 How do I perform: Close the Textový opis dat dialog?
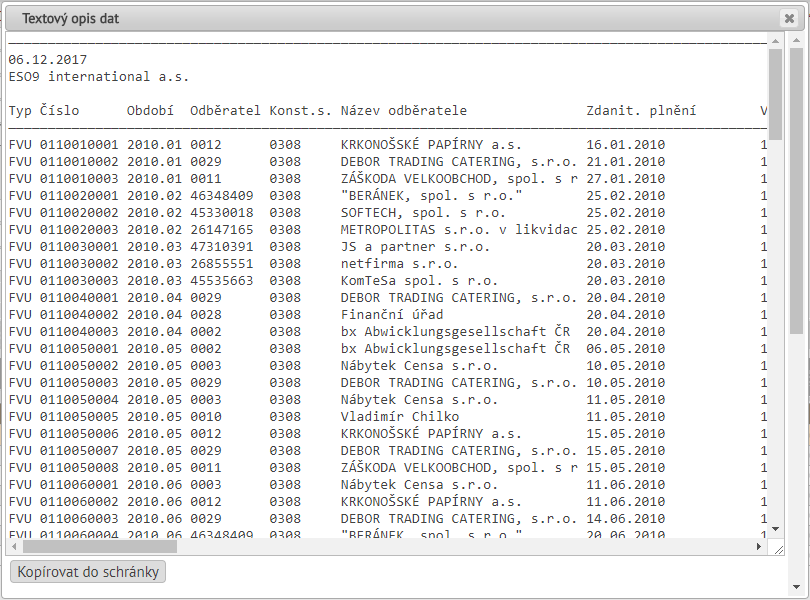[x=789, y=19]
